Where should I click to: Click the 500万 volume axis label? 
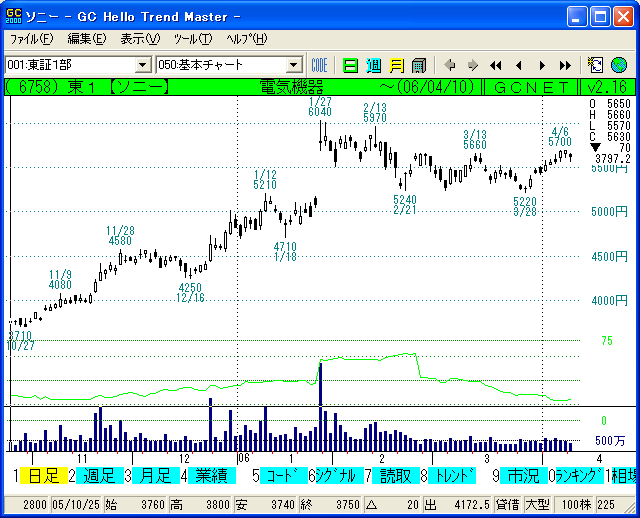point(610,441)
